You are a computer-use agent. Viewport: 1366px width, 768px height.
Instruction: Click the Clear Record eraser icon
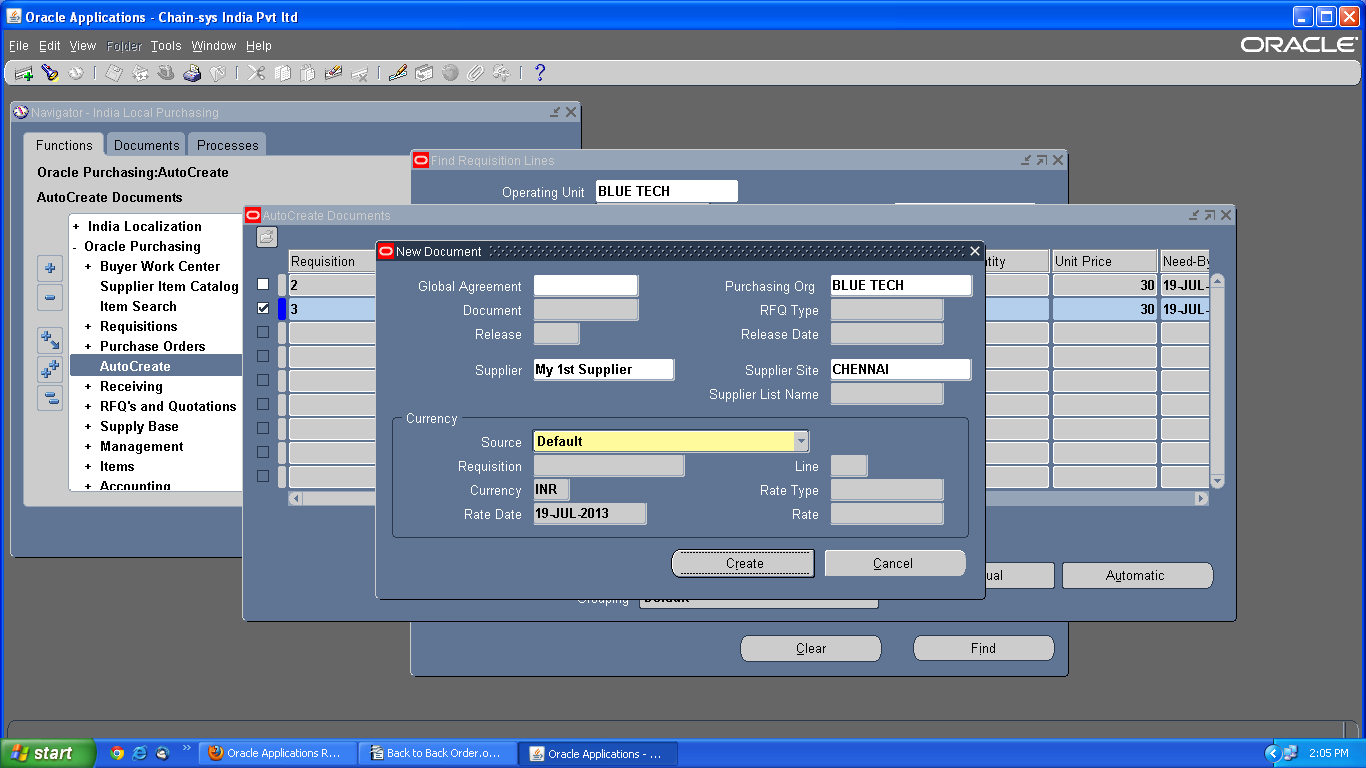click(334, 73)
